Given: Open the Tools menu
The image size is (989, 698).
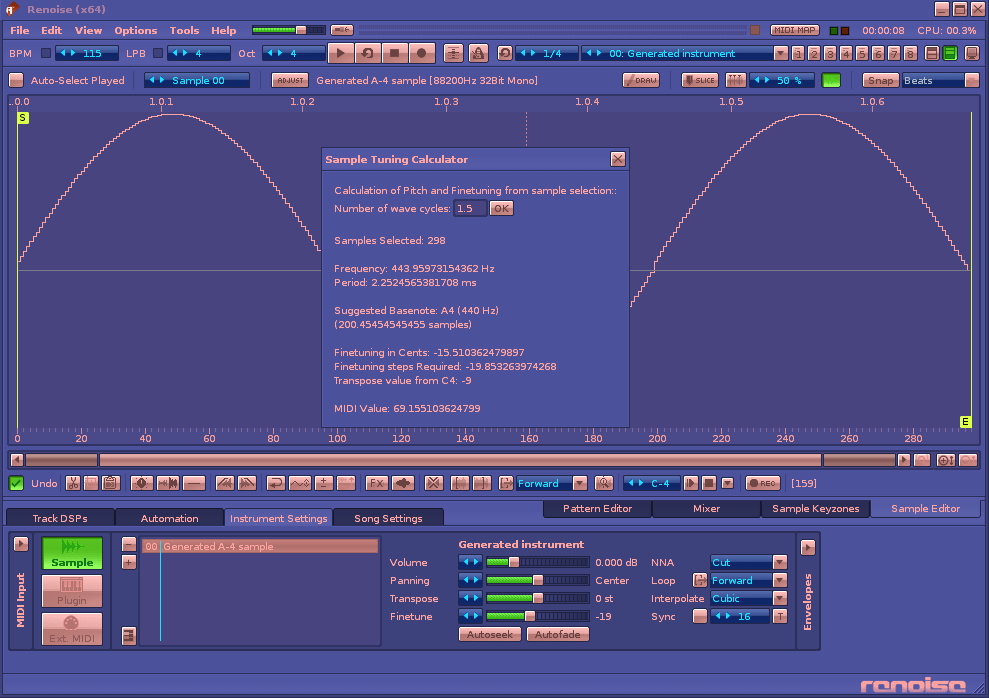Looking at the screenshot, I should click(x=184, y=30).
